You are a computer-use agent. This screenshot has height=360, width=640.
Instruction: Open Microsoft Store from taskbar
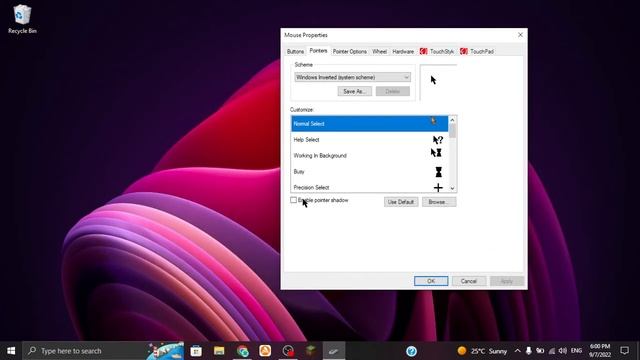(x=196, y=351)
